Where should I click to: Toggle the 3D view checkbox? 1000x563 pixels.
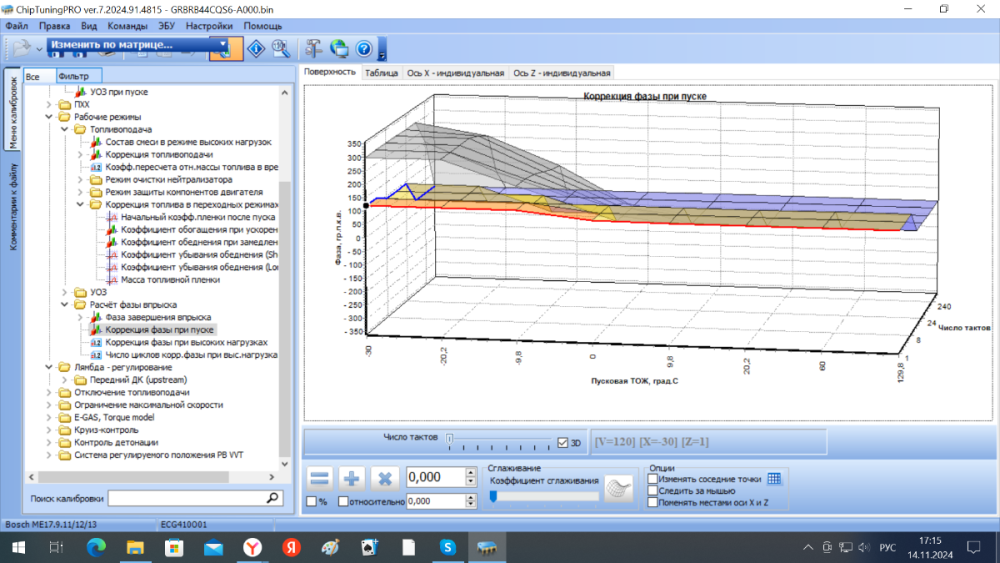[562, 442]
